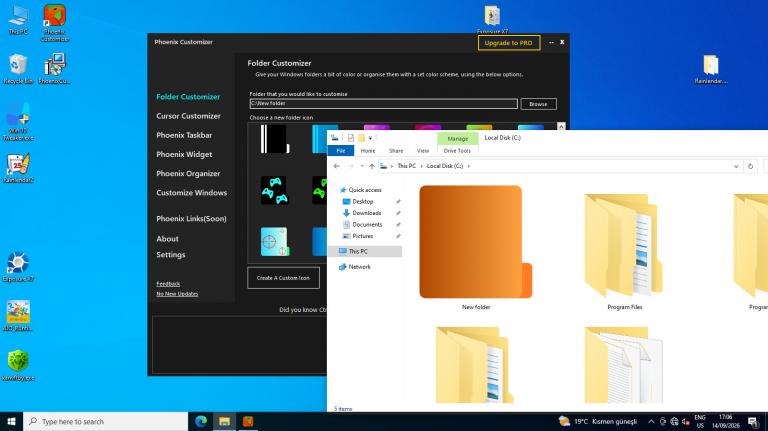Pick the teal crosshair folder icon
The width and height of the screenshot is (768, 431).
click(x=275, y=241)
